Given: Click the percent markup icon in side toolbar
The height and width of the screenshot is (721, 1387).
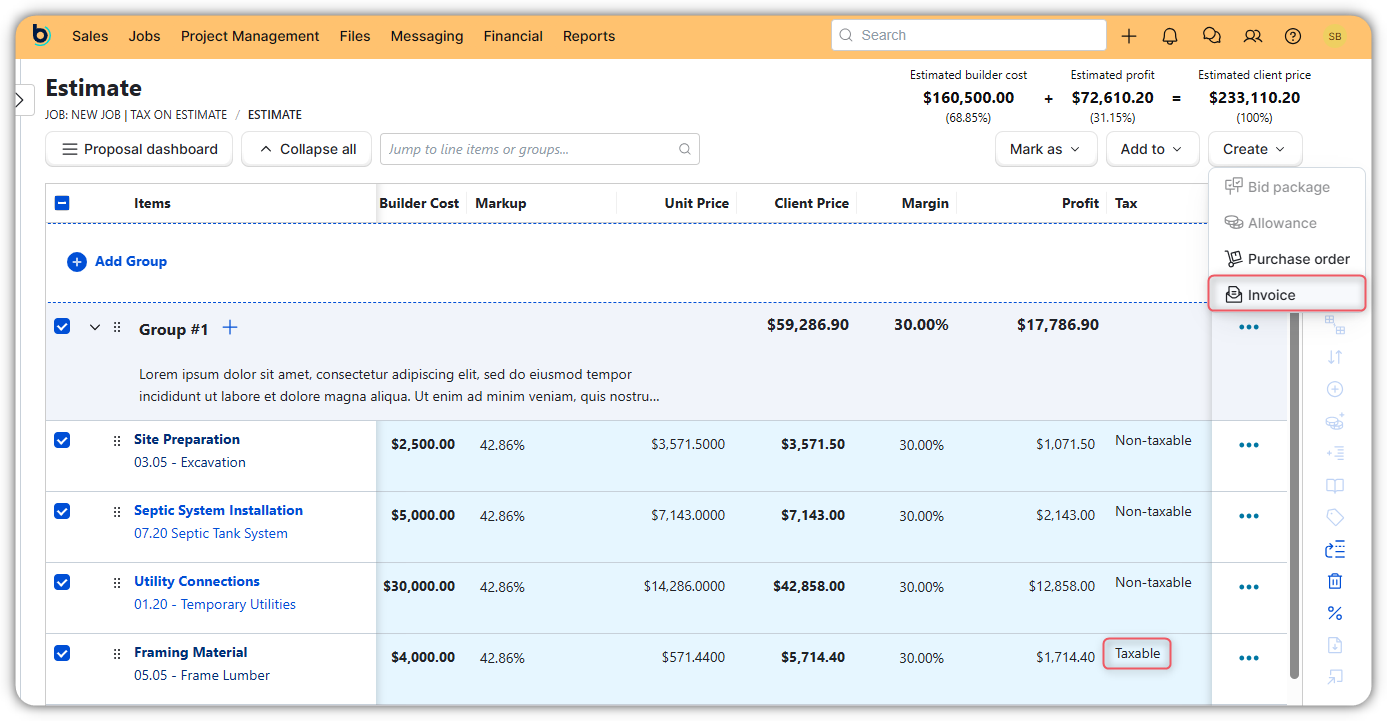Looking at the screenshot, I should tap(1335, 613).
